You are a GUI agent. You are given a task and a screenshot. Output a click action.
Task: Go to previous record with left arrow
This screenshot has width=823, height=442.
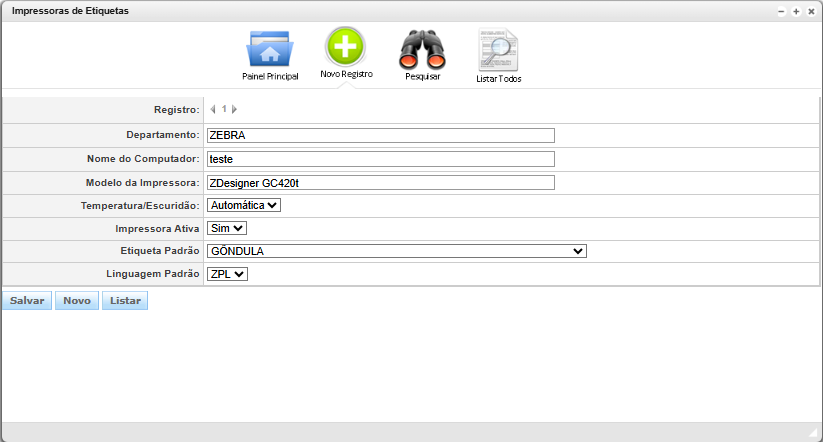pyautogui.click(x=212, y=109)
